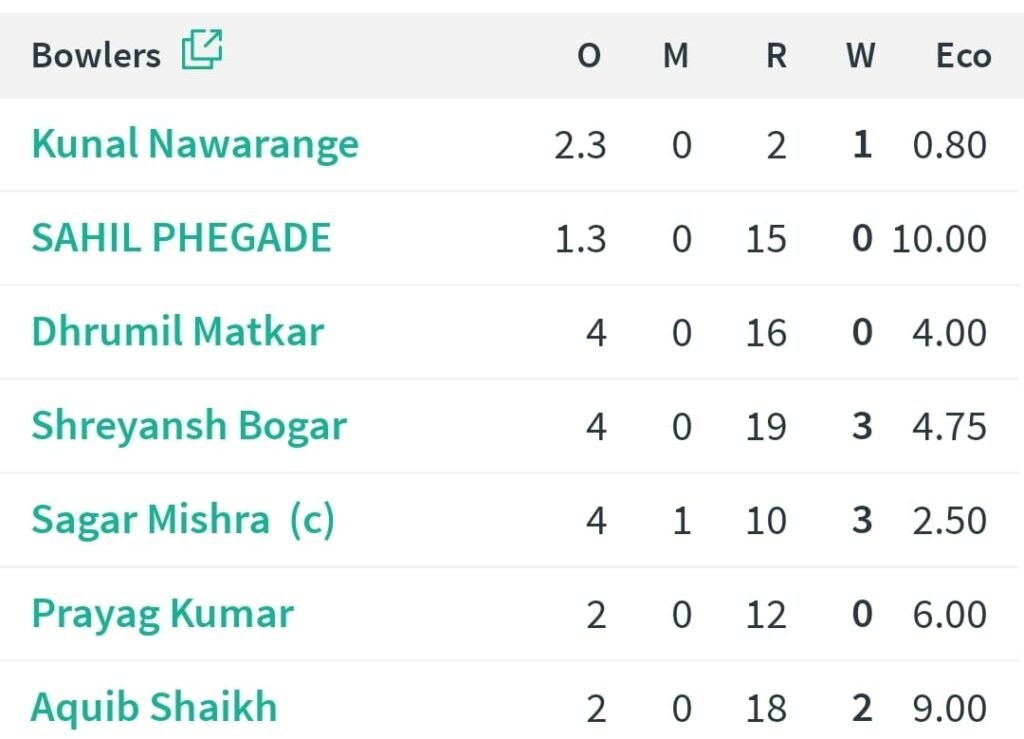
Task: Select the Dhrumil Matkar name link
Action: coord(178,333)
